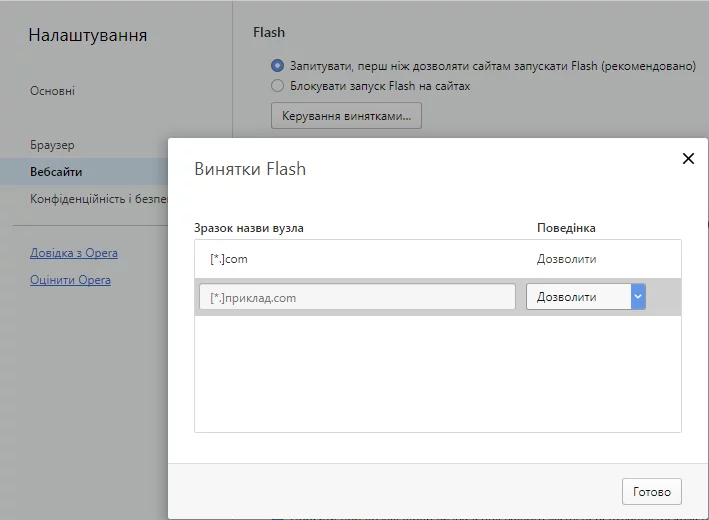Viewport: 709px width, 520px height.
Task: Select the [*.]com exception entry
Action: 229,259
